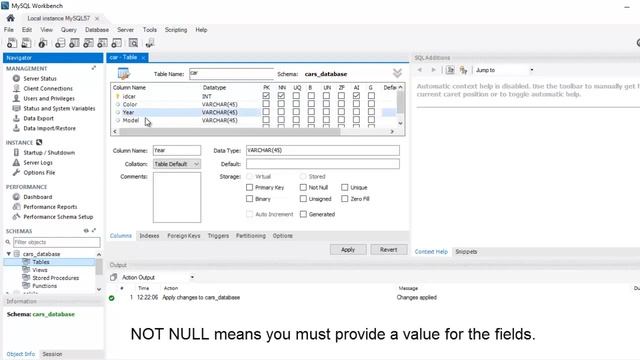
Task: Click the Revert button
Action: click(x=388, y=249)
